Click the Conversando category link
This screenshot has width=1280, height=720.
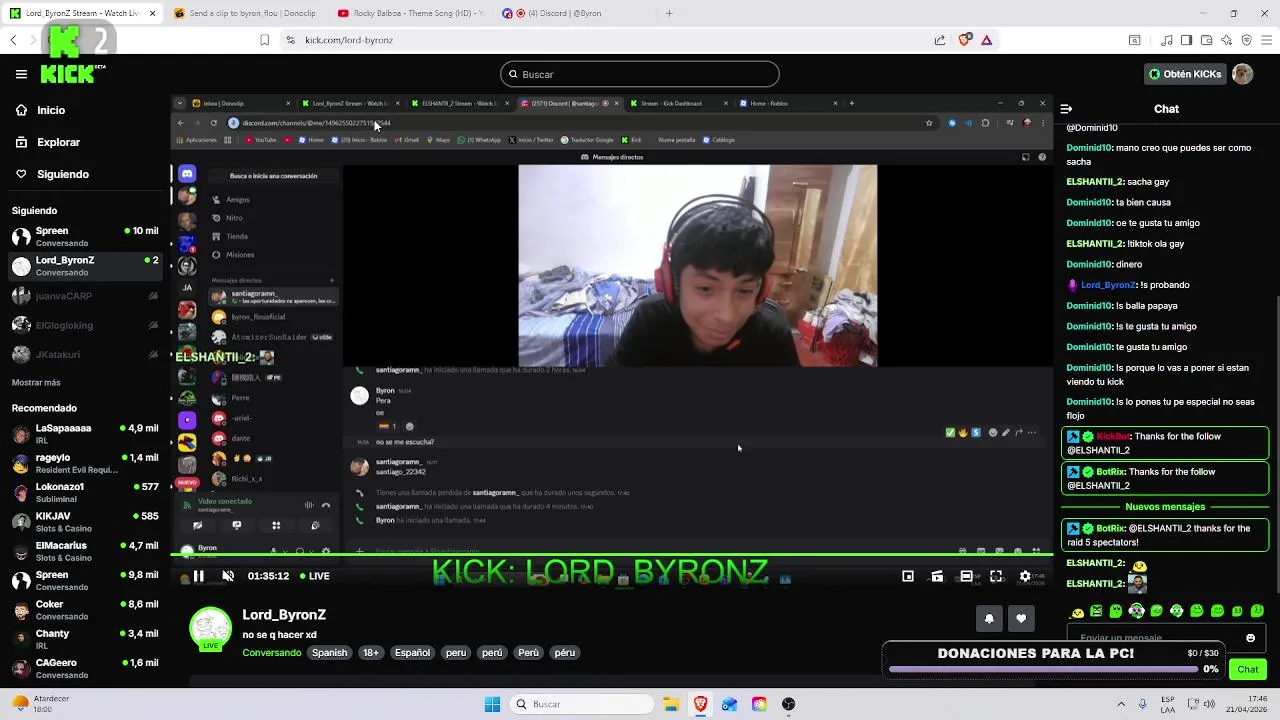pyautogui.click(x=271, y=653)
